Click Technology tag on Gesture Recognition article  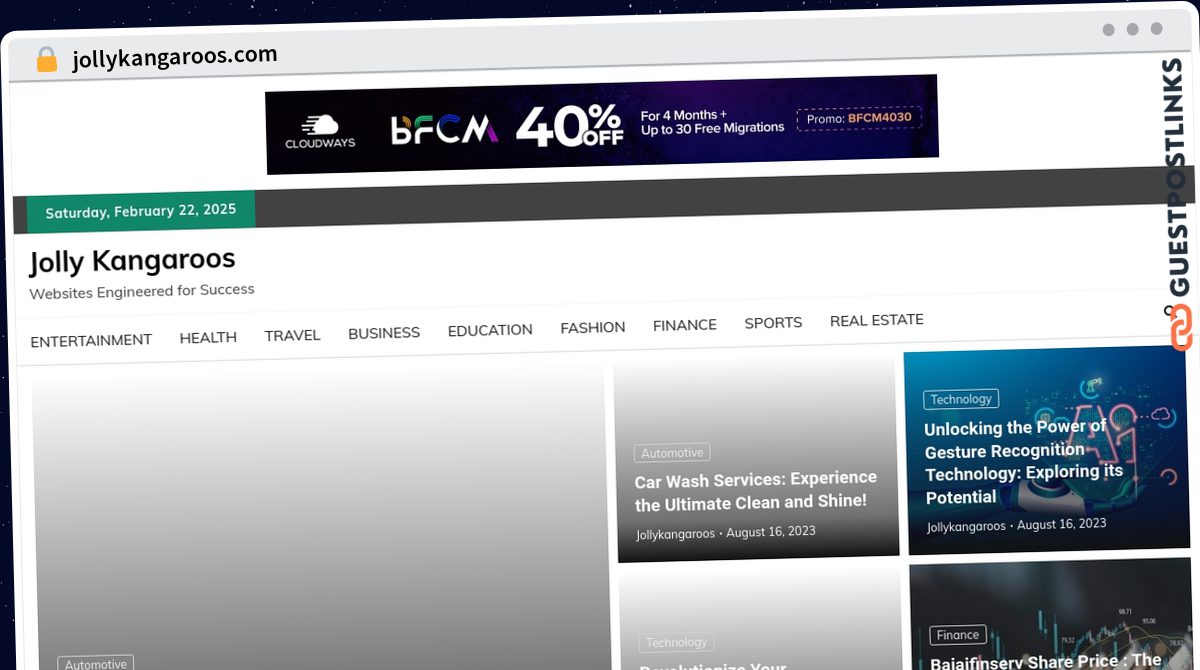pyautogui.click(x=961, y=399)
